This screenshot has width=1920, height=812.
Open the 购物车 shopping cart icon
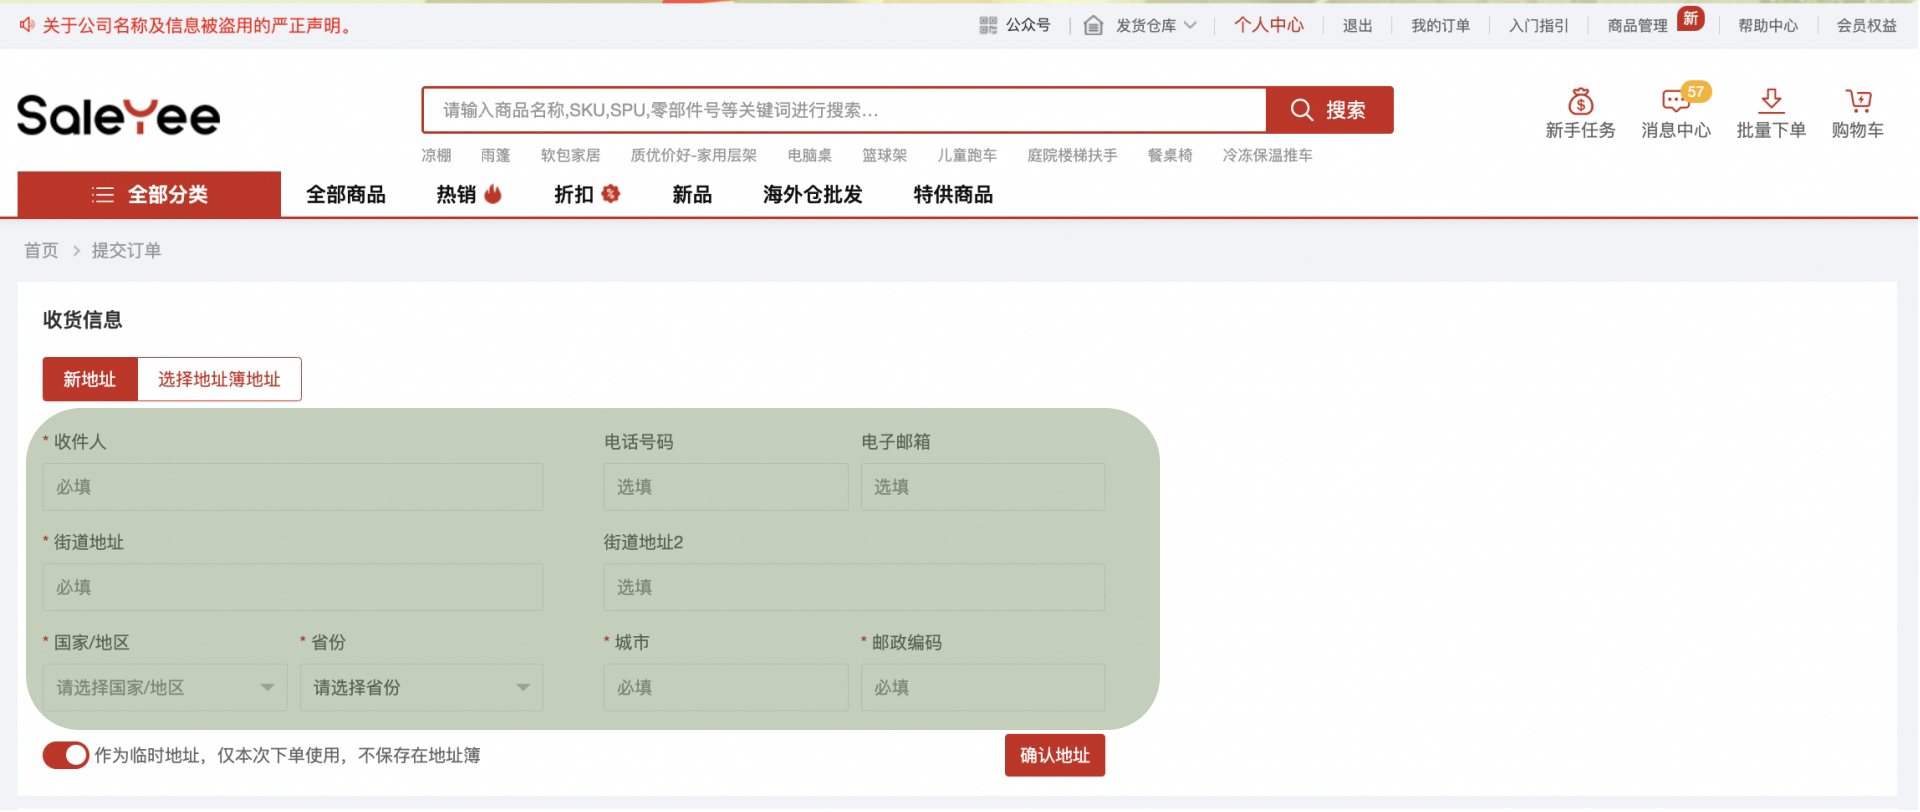(1858, 101)
